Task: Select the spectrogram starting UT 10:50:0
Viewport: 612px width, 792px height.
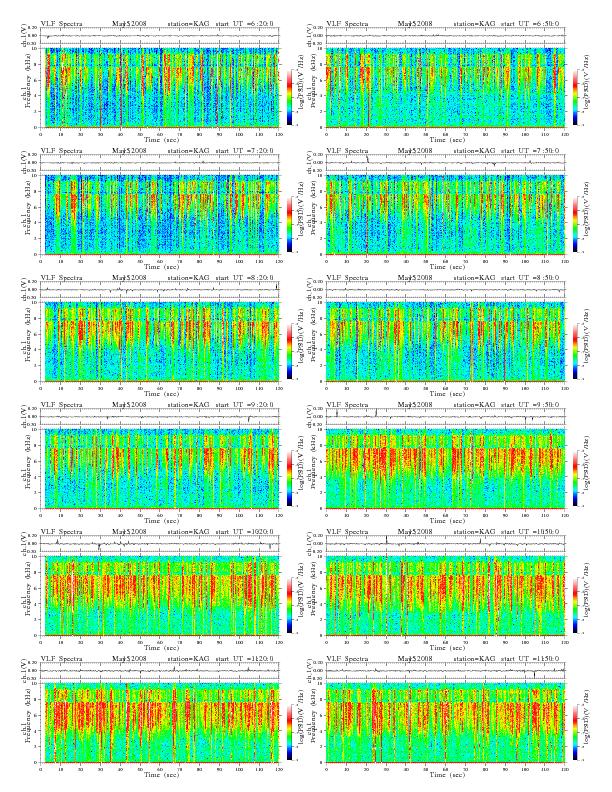Action: click(445, 596)
